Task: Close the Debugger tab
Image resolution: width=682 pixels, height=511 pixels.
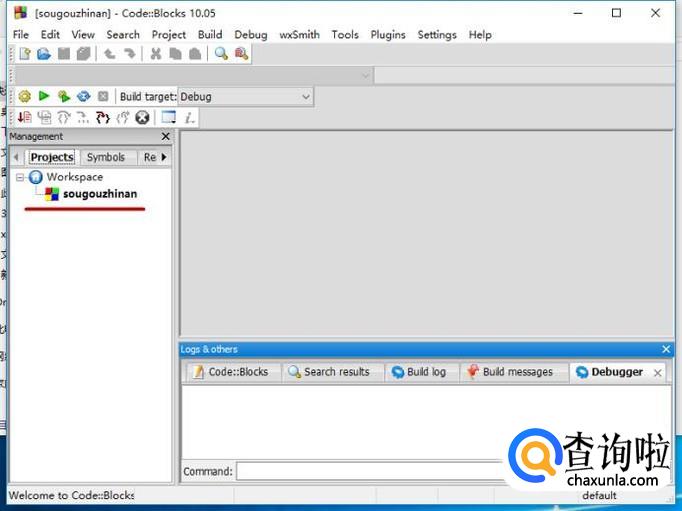Action: [x=658, y=373]
